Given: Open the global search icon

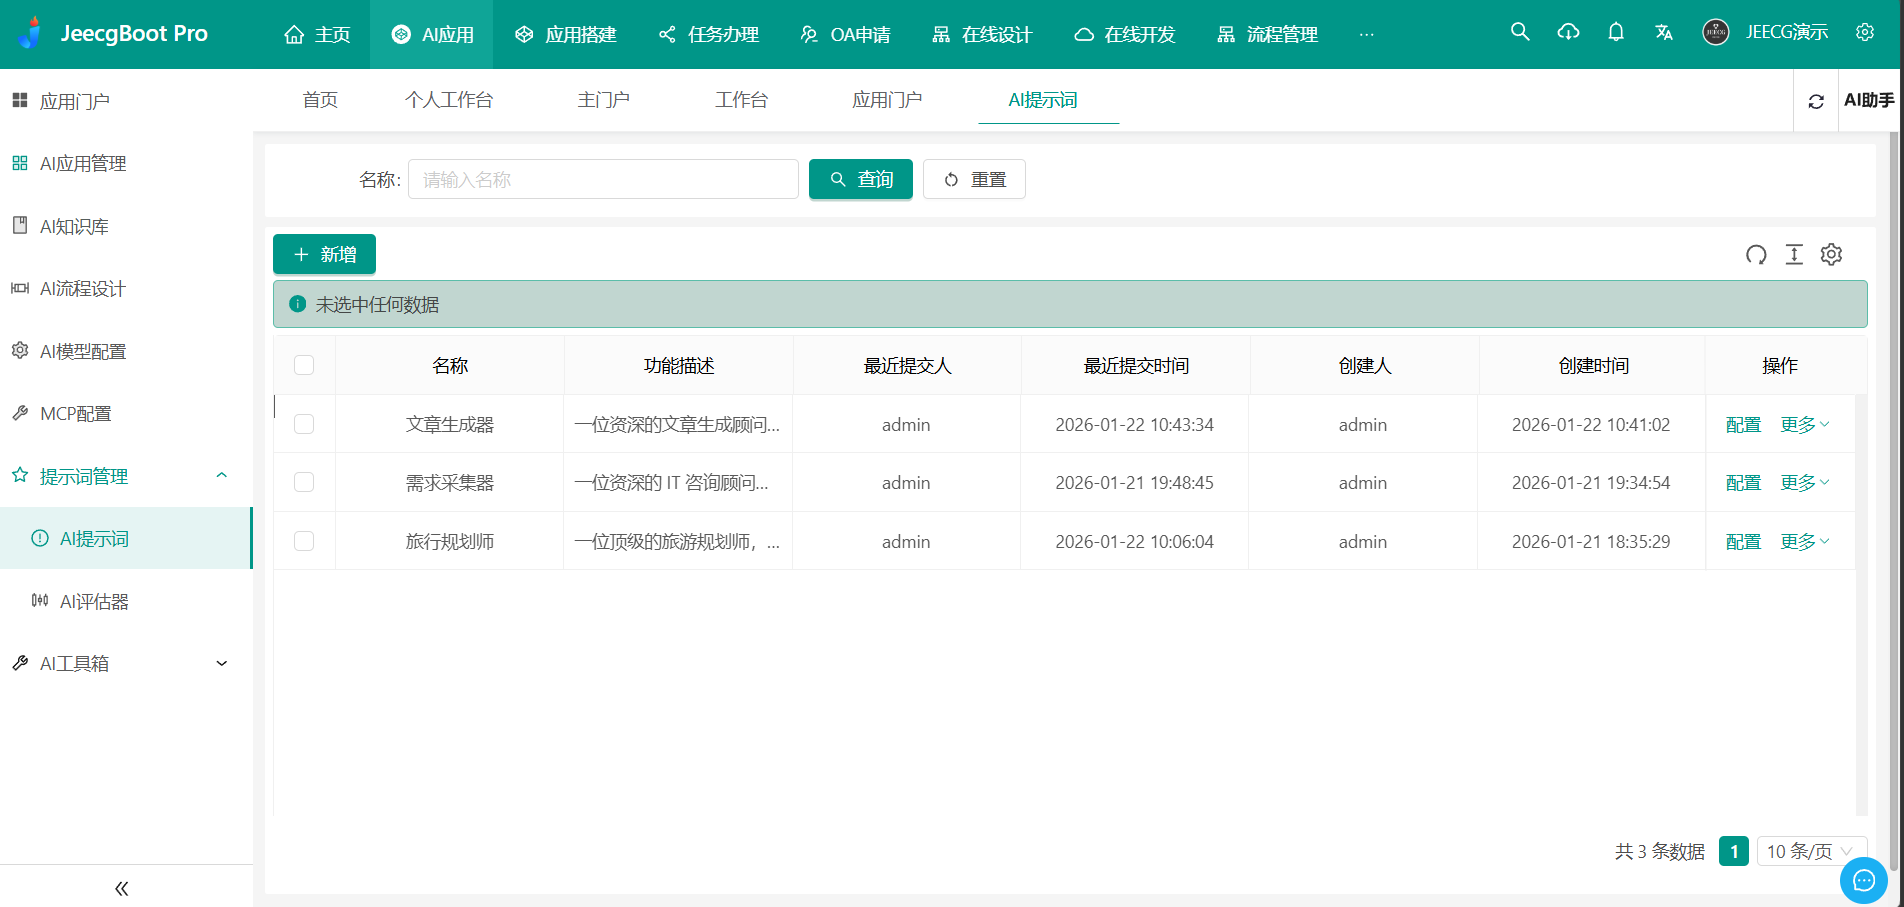Looking at the screenshot, I should [1519, 31].
